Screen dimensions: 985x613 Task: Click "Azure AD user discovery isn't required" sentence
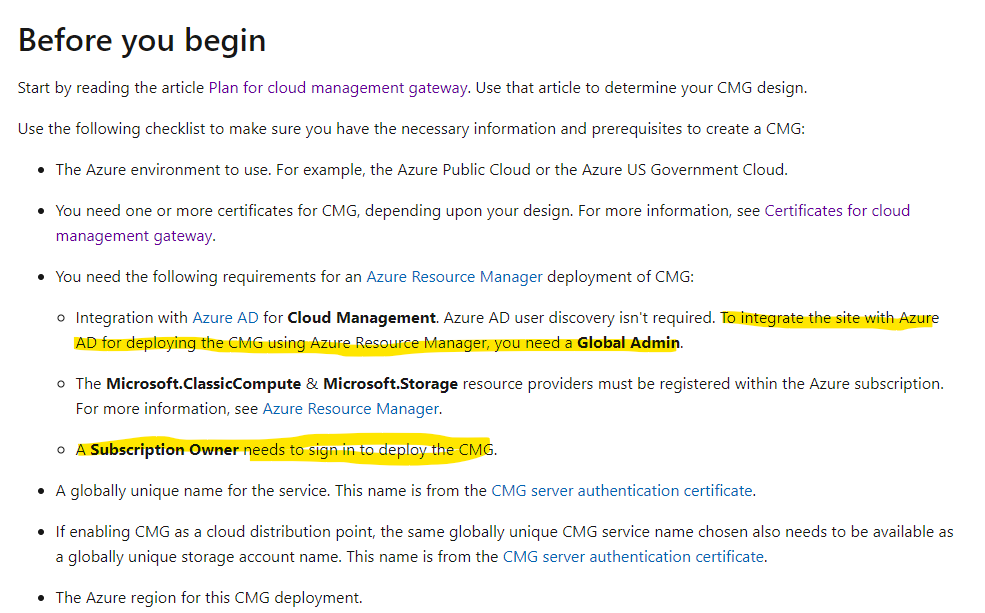[x=579, y=318]
